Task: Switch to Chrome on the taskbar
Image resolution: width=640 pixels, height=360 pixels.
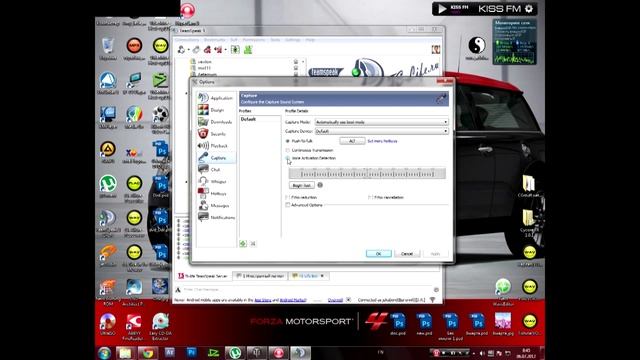Action: click(x=147, y=353)
